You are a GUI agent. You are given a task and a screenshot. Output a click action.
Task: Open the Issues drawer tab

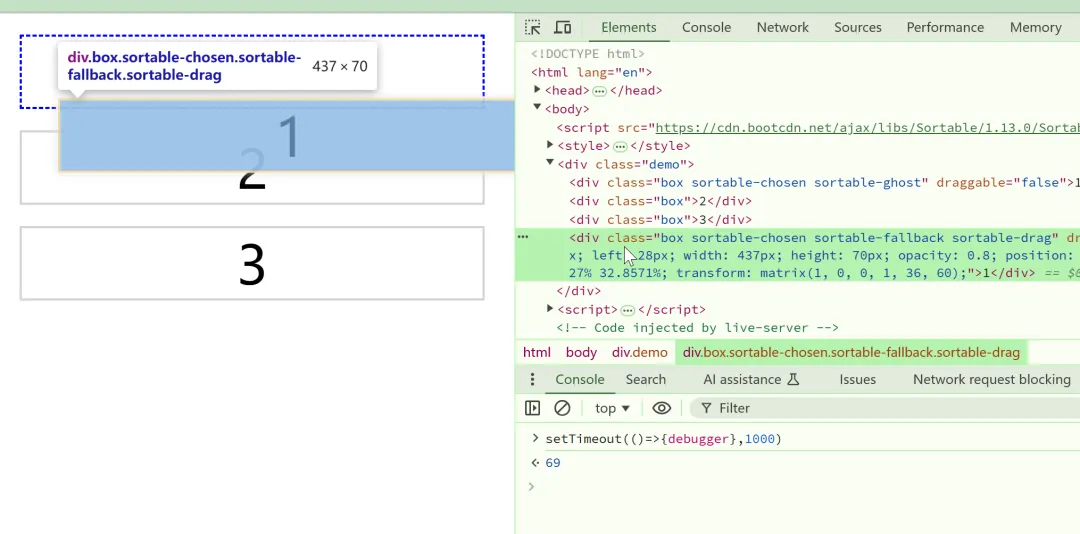(858, 380)
